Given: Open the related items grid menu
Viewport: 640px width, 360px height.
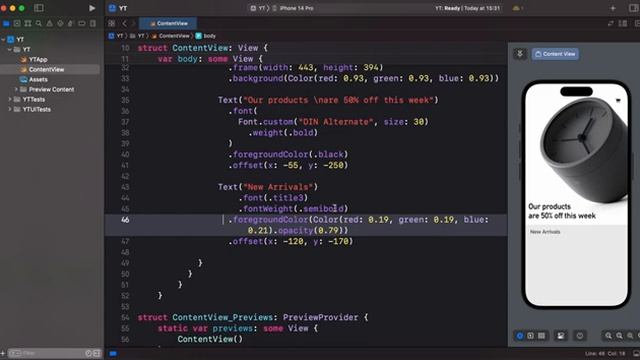Looking at the screenshot, I should (112, 24).
